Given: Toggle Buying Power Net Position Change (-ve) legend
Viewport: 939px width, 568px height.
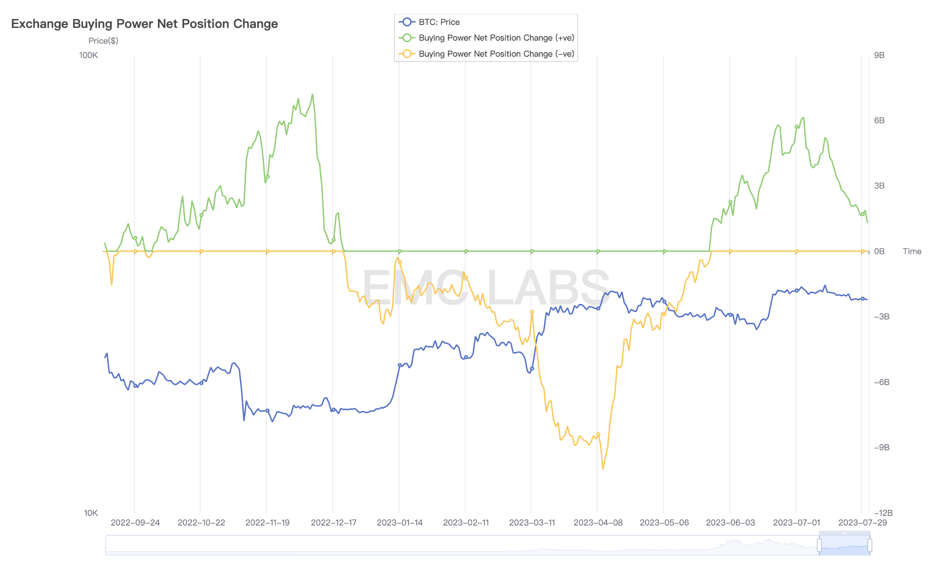Looking at the screenshot, I should pos(486,54).
